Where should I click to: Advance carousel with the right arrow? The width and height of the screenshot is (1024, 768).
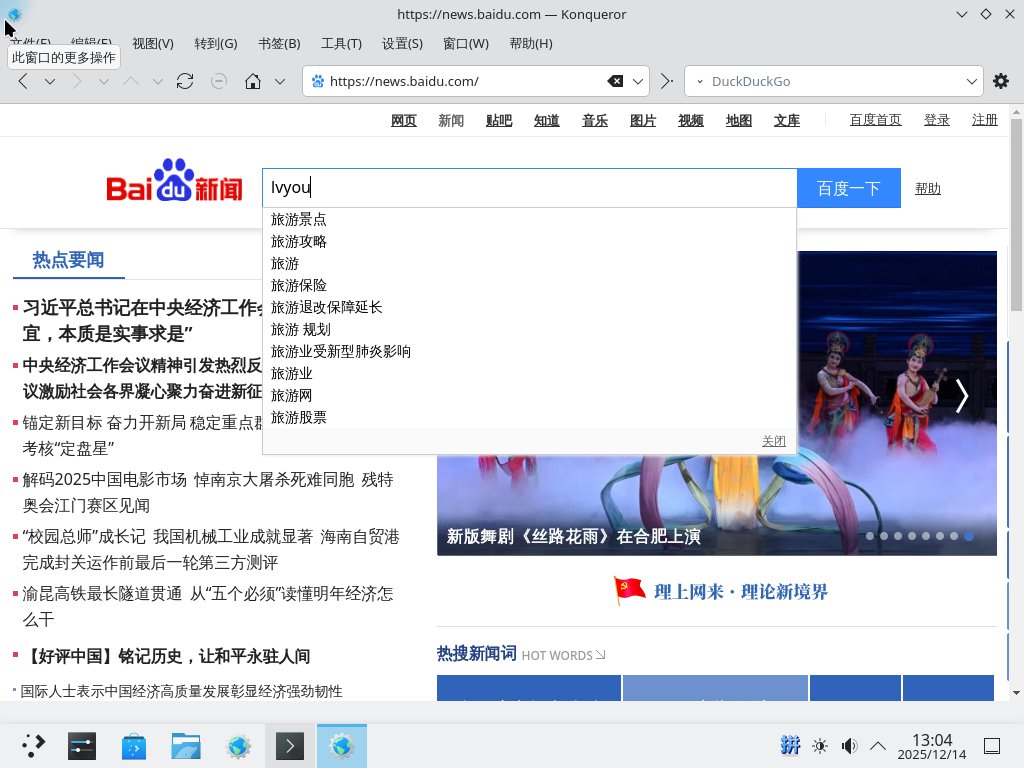point(961,396)
